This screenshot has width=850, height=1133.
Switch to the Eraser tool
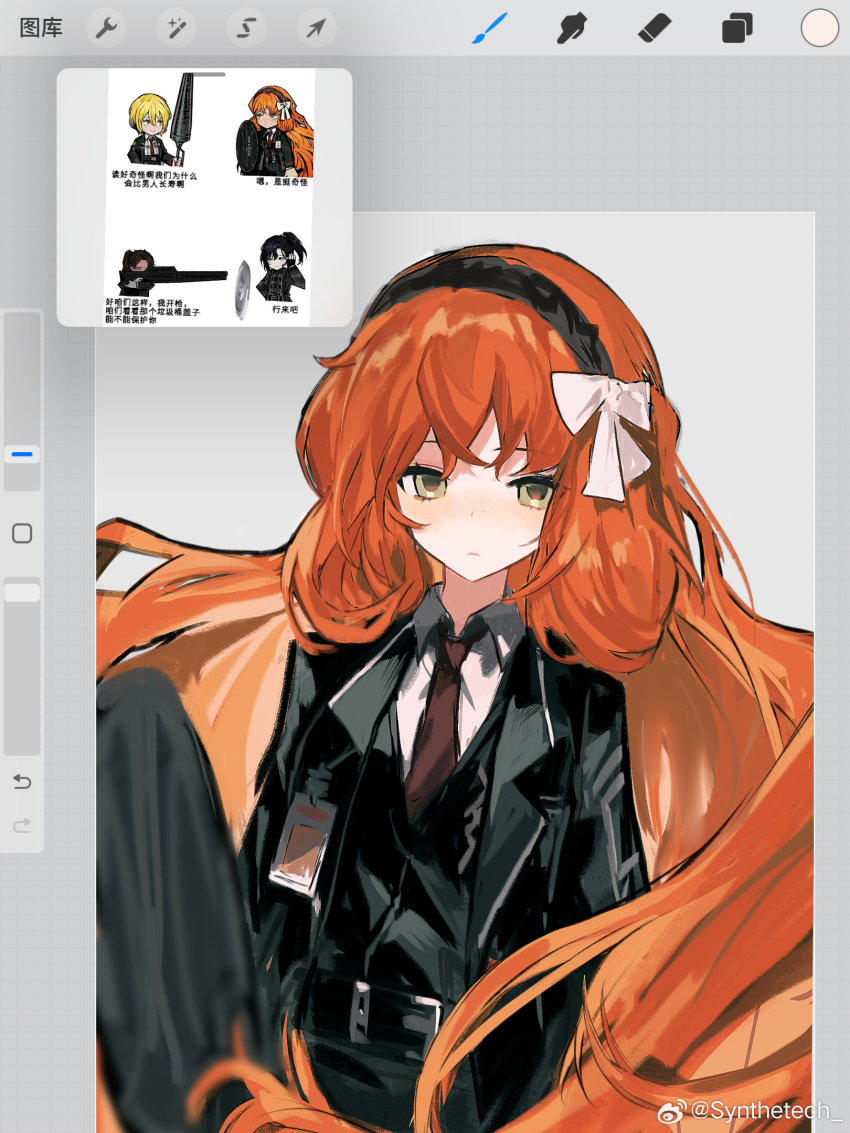[652, 28]
